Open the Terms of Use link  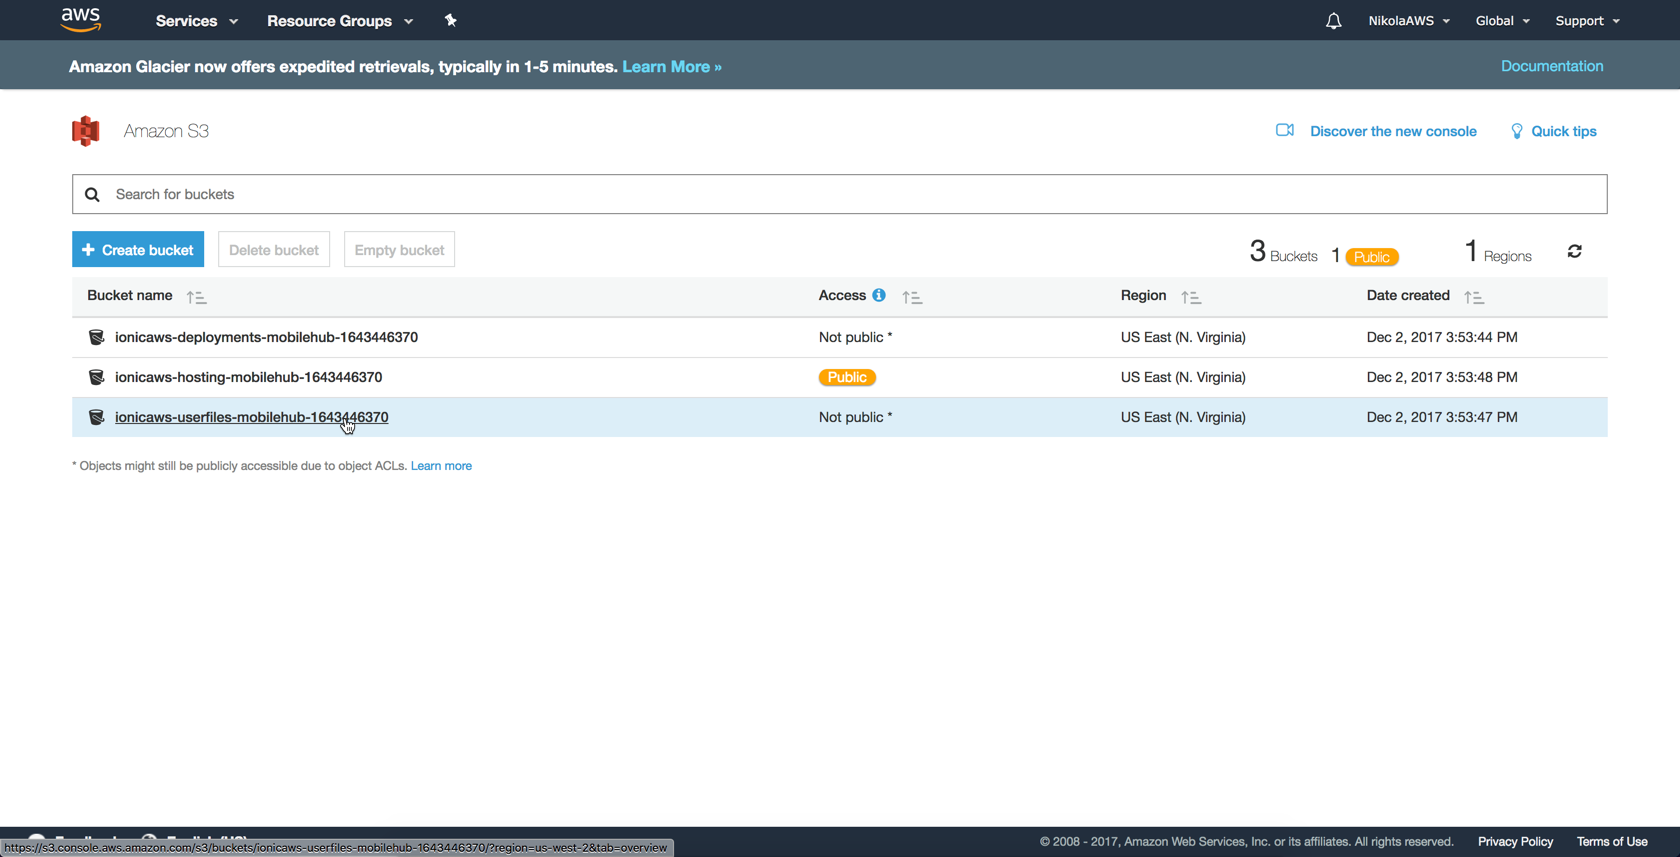coord(1612,841)
